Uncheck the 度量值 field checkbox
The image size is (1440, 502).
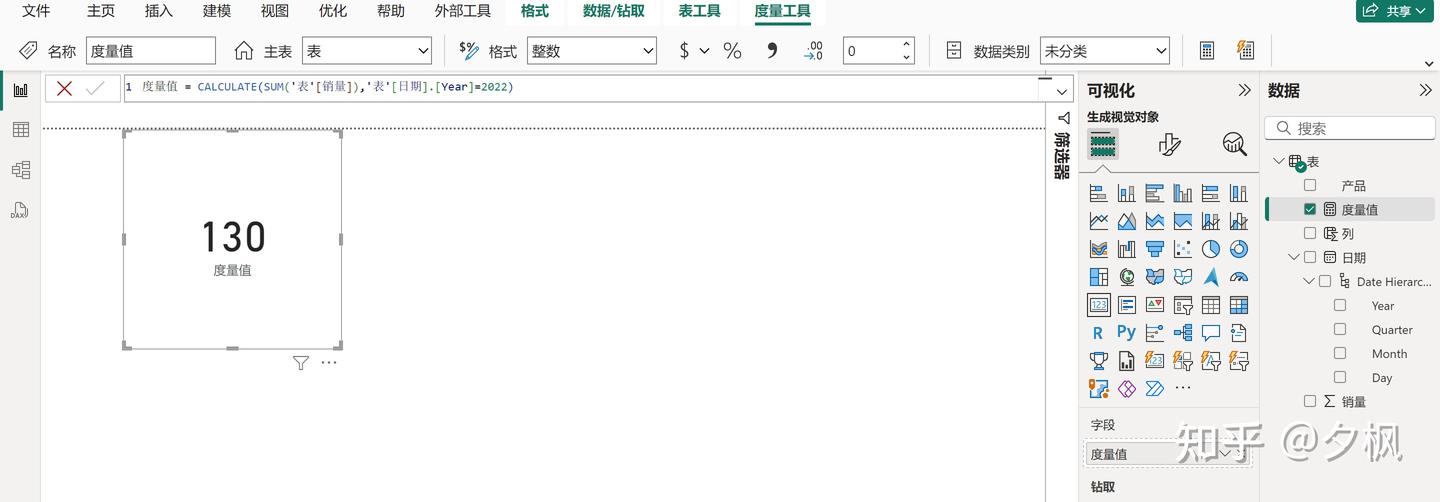coord(1310,209)
